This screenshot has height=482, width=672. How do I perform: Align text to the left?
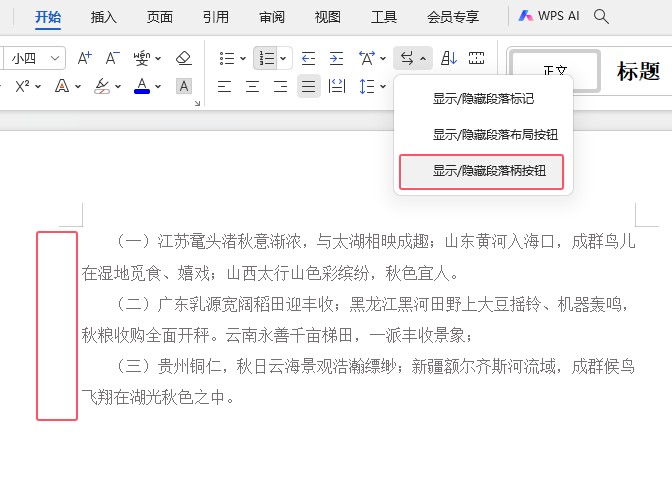(225, 86)
